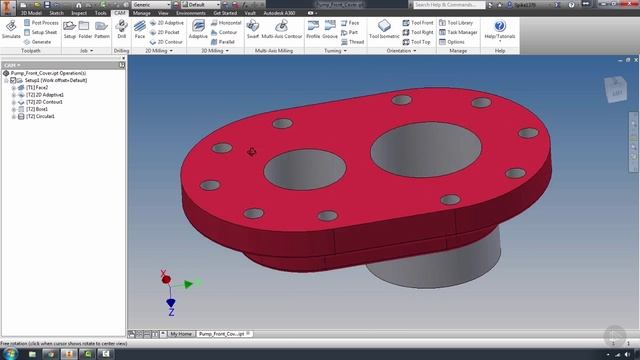Select 2D Adaptive milling

coord(167,23)
